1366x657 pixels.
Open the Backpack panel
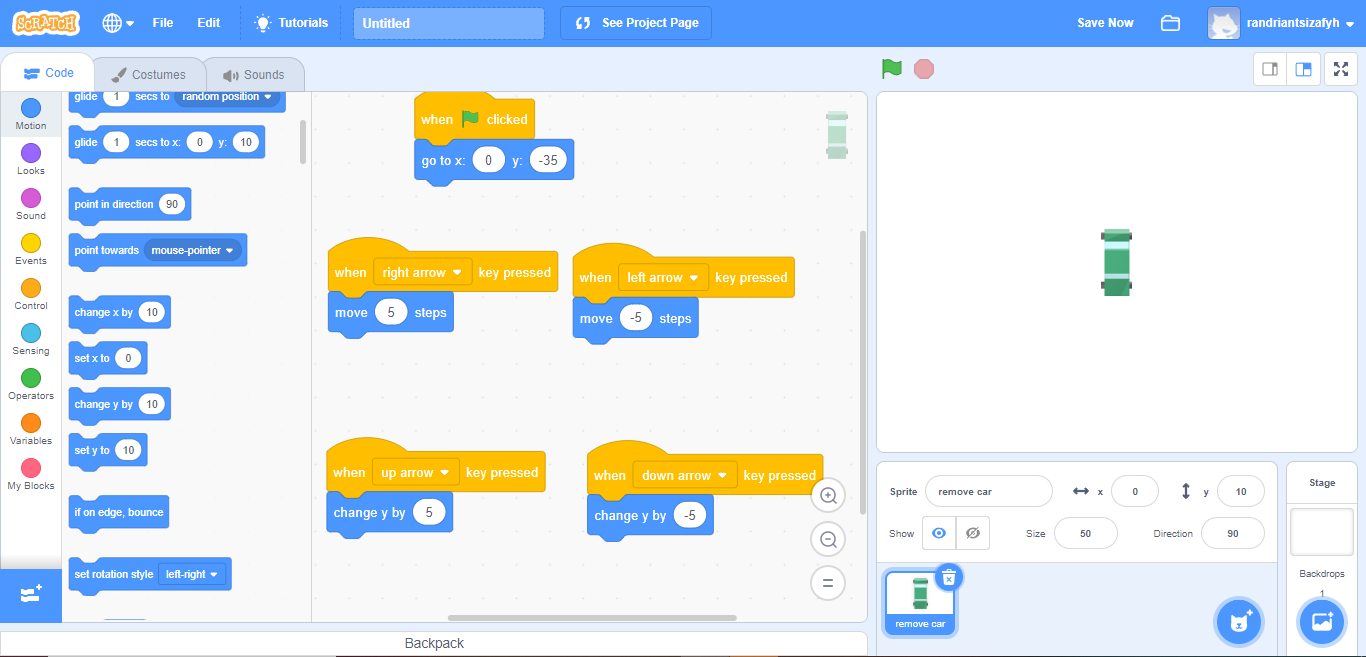(x=434, y=643)
